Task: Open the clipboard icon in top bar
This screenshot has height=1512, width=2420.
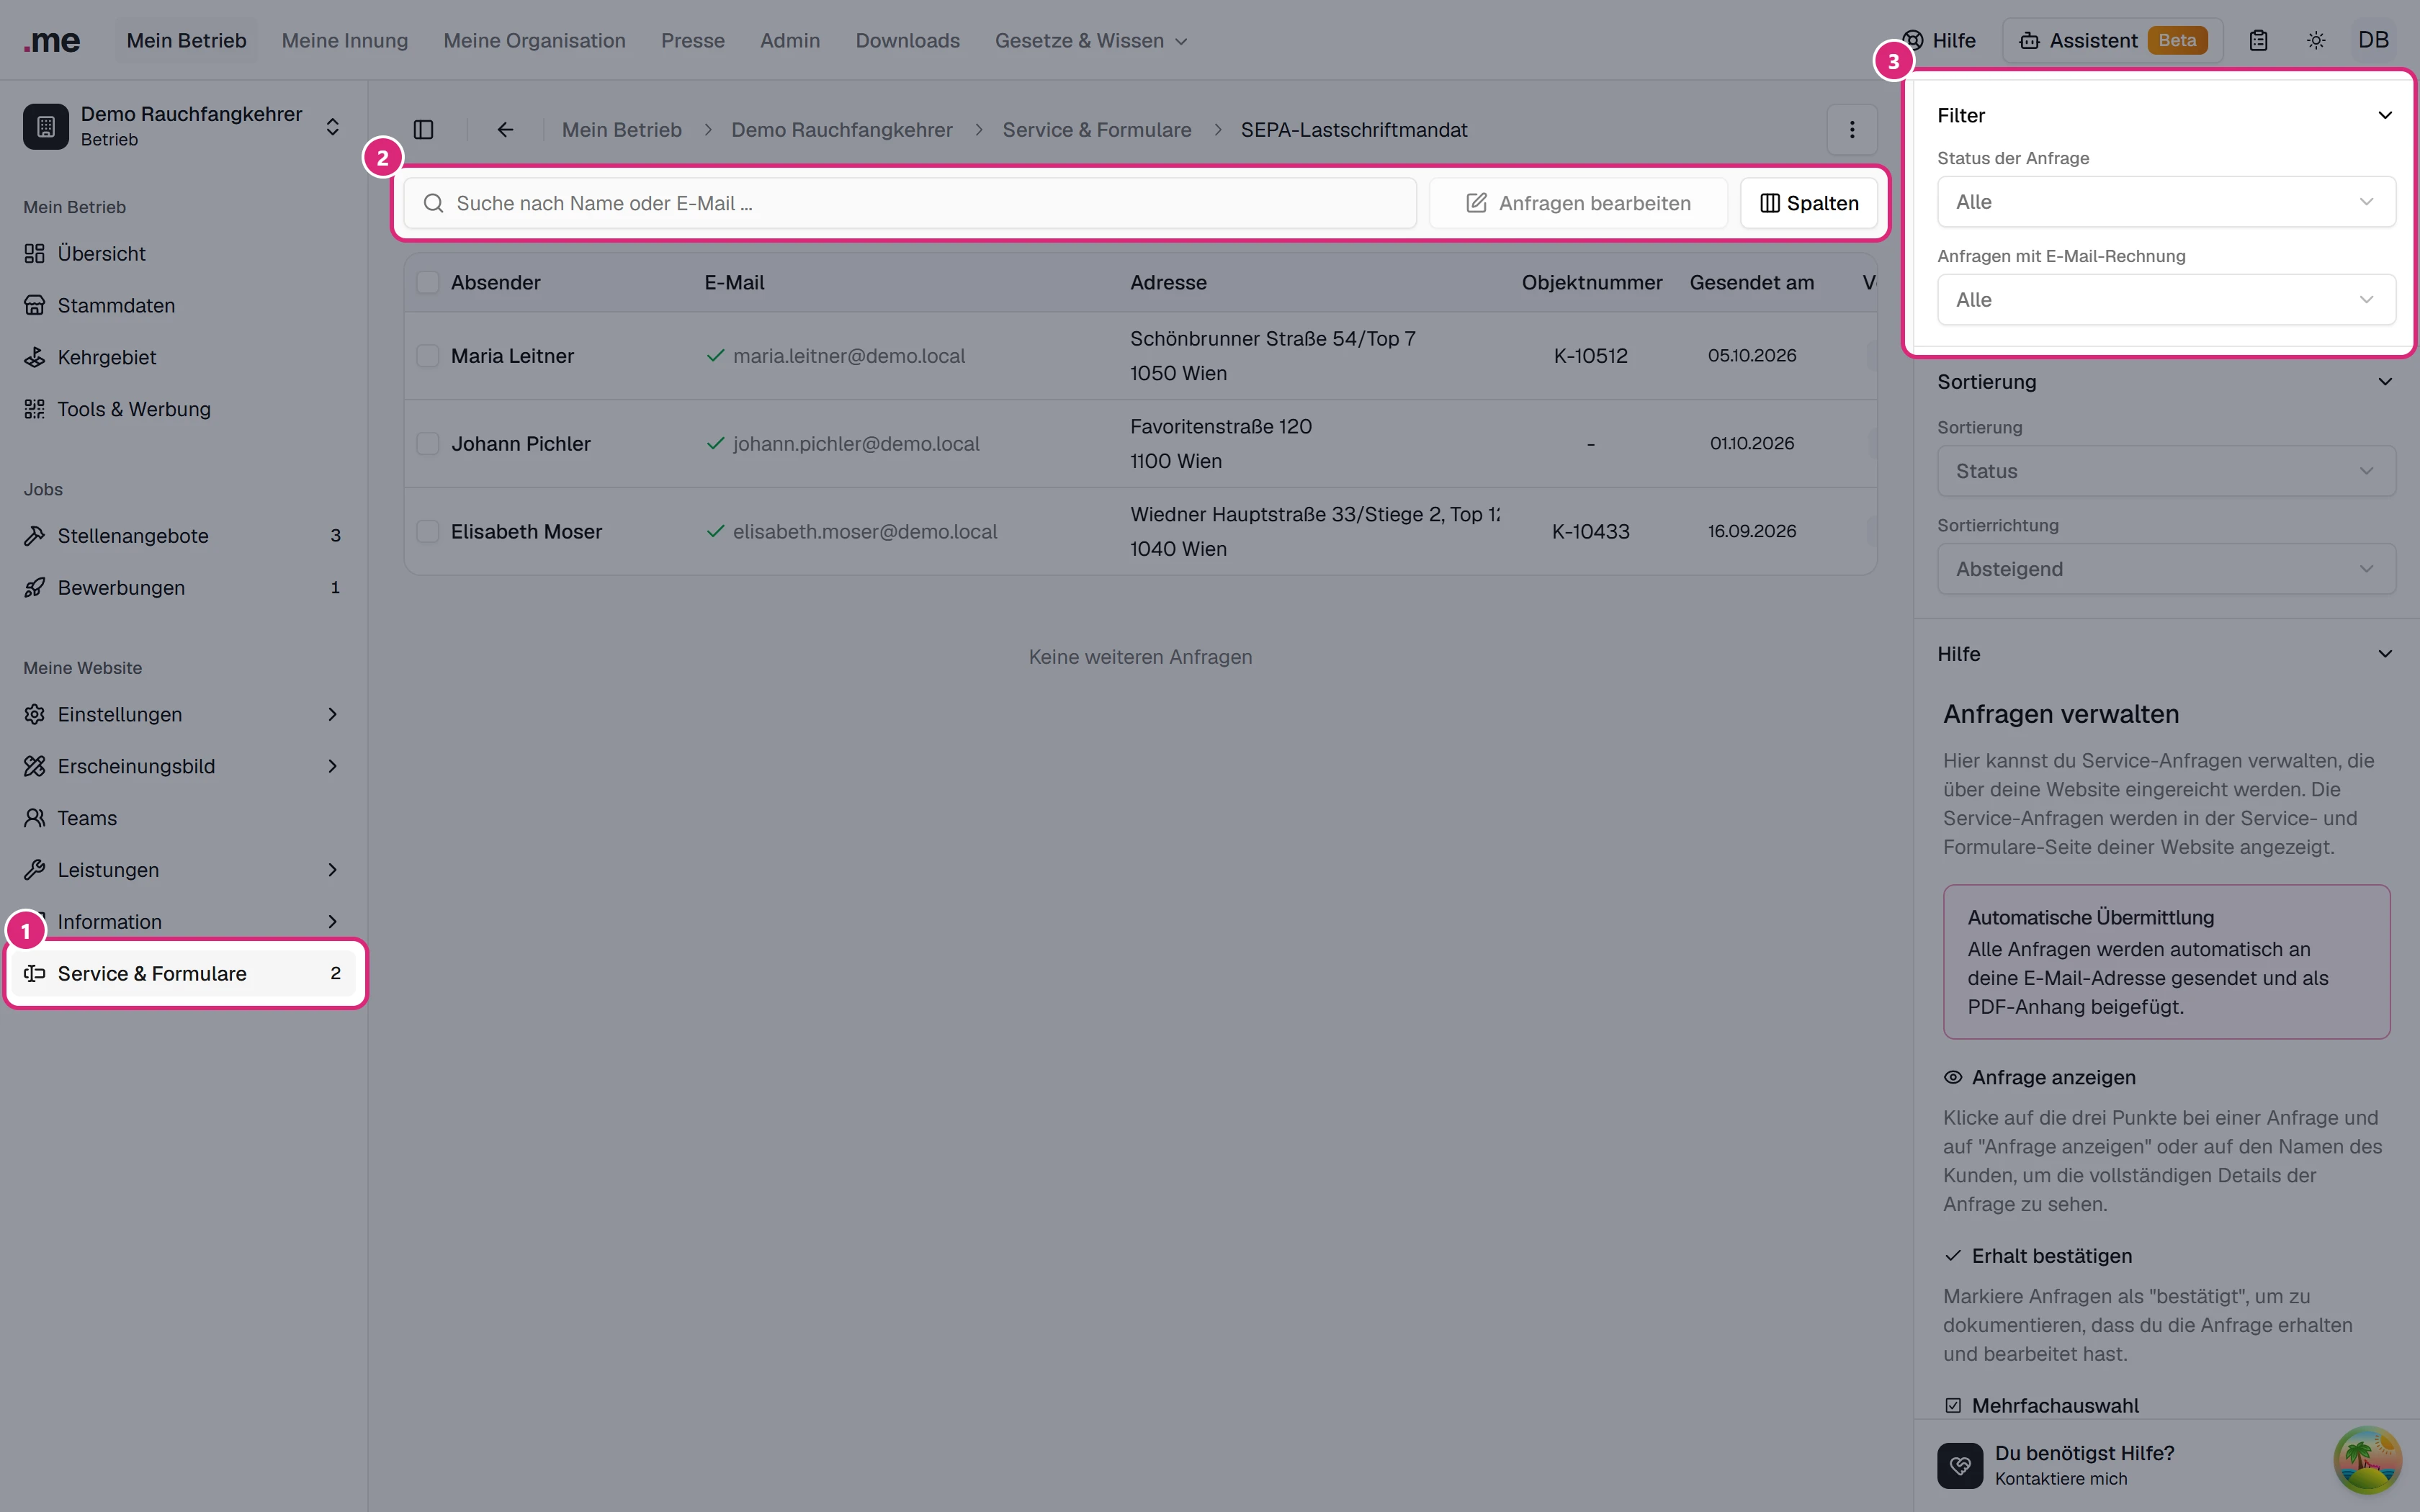Action: tap(2258, 41)
